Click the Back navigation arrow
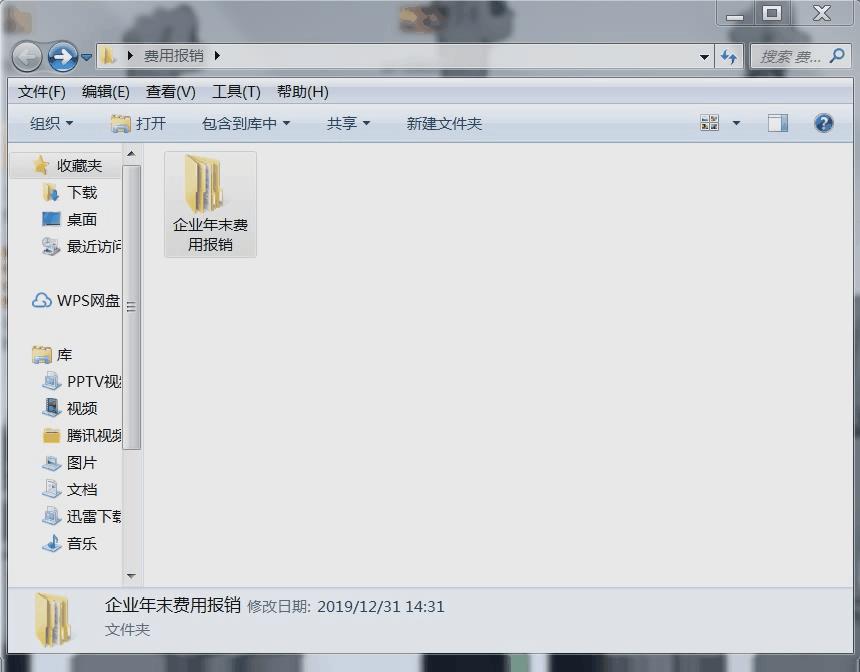This screenshot has height=672, width=860. [27, 56]
